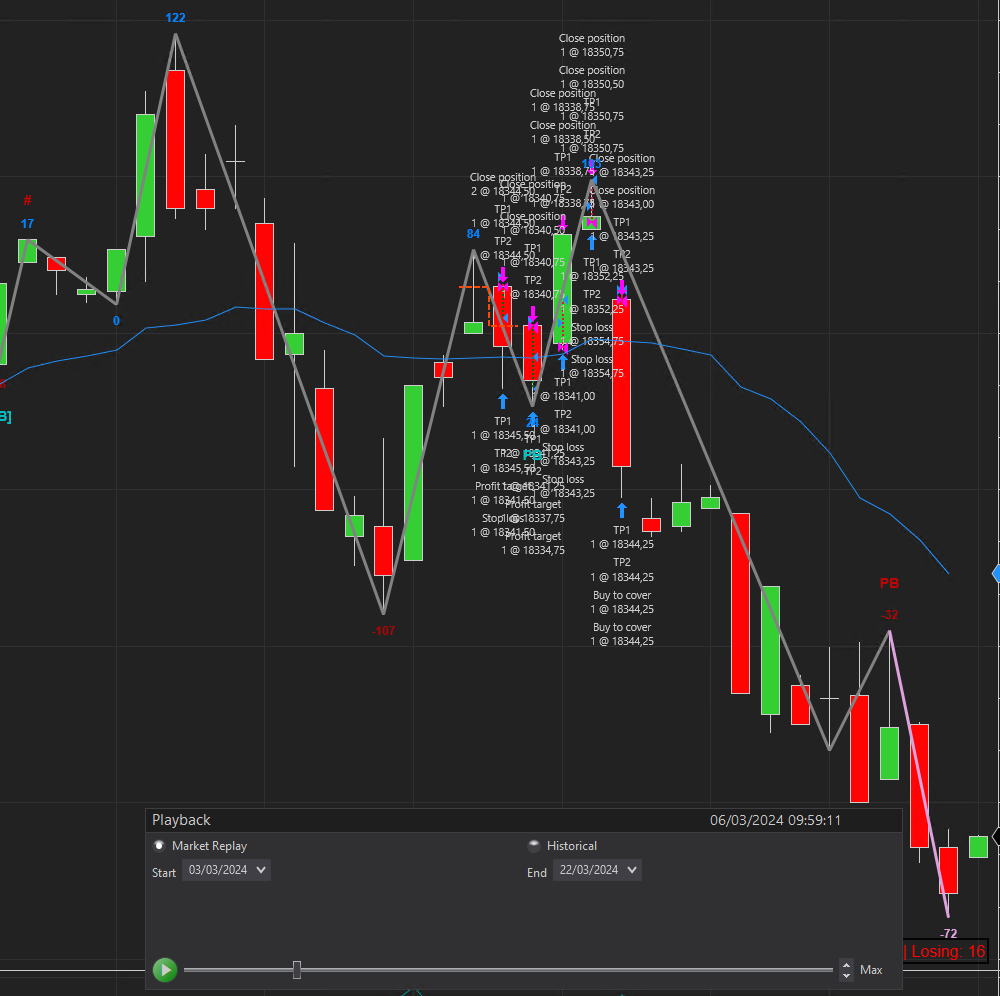Click the blue 84 swing label
Viewport: 1000px width, 996px height.
[x=473, y=234]
